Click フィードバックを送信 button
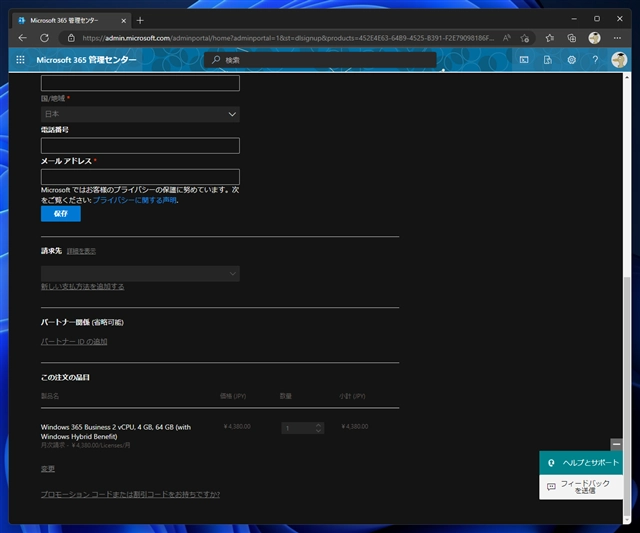The height and width of the screenshot is (533, 640). click(x=581, y=486)
